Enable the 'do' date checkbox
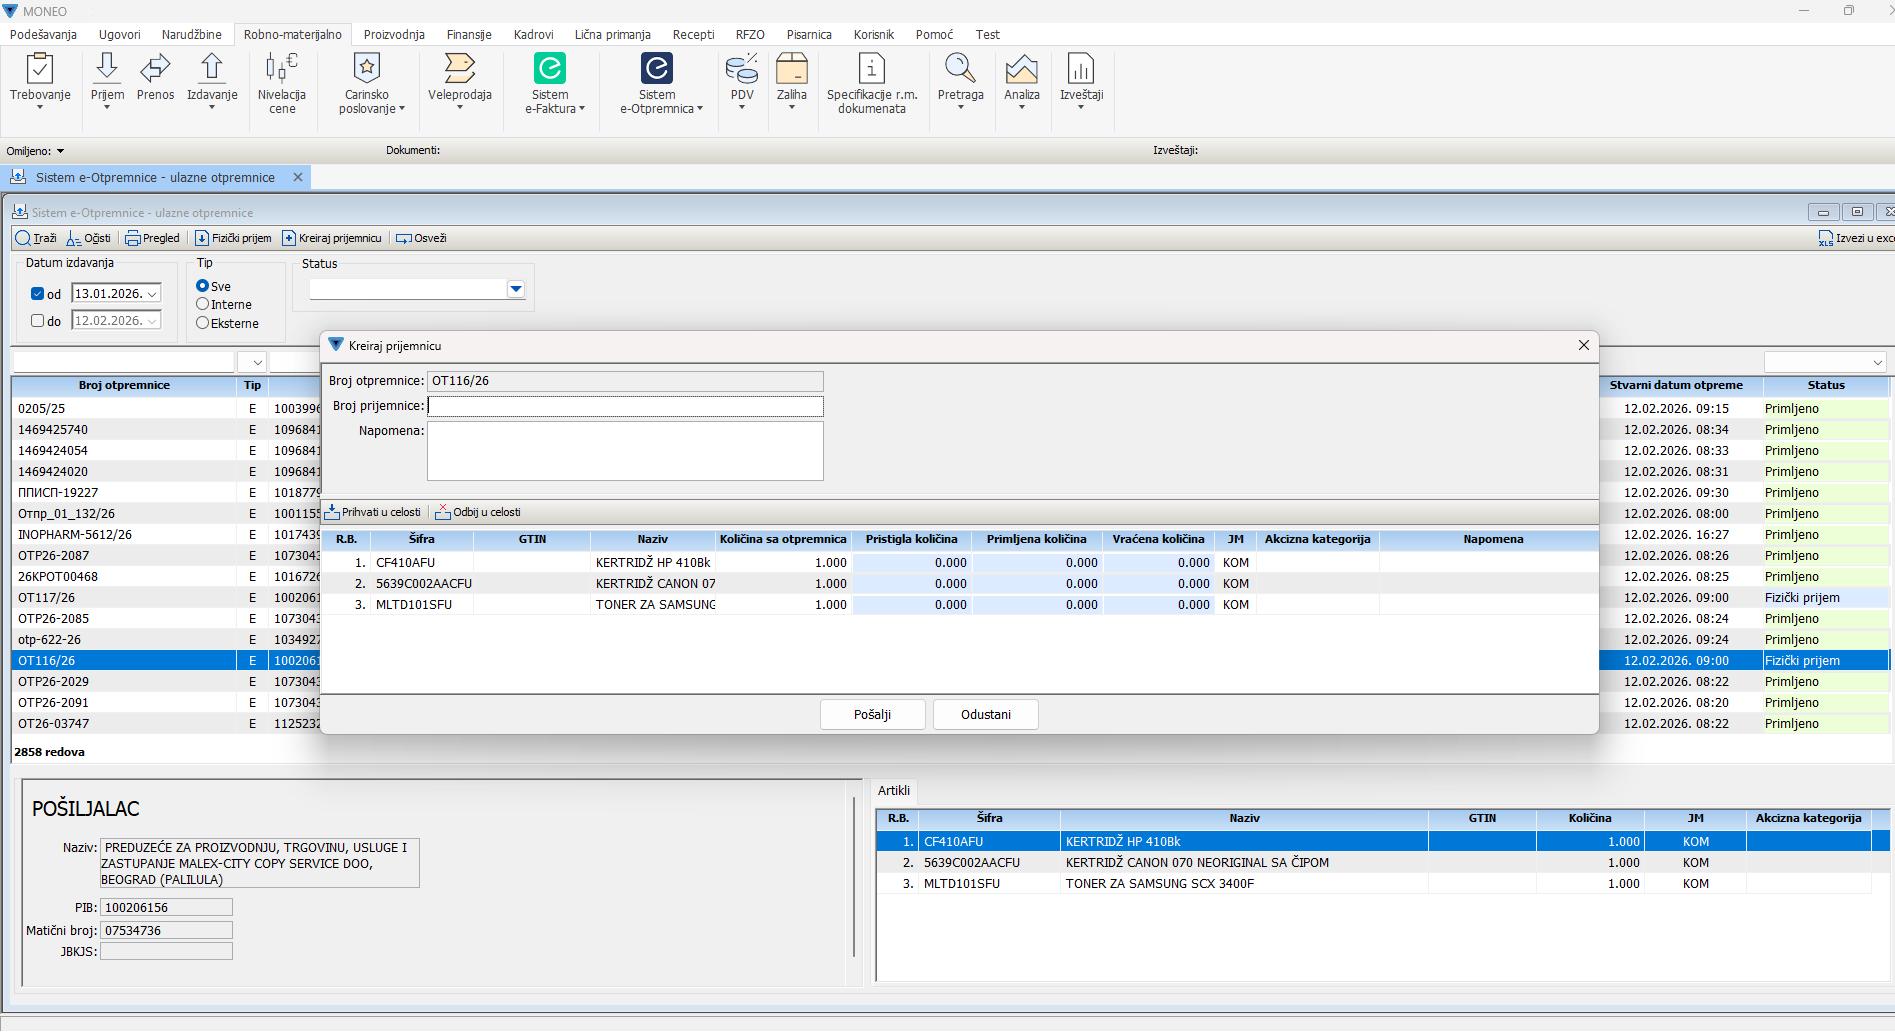Image resolution: width=1895 pixels, height=1032 pixels. [38, 321]
